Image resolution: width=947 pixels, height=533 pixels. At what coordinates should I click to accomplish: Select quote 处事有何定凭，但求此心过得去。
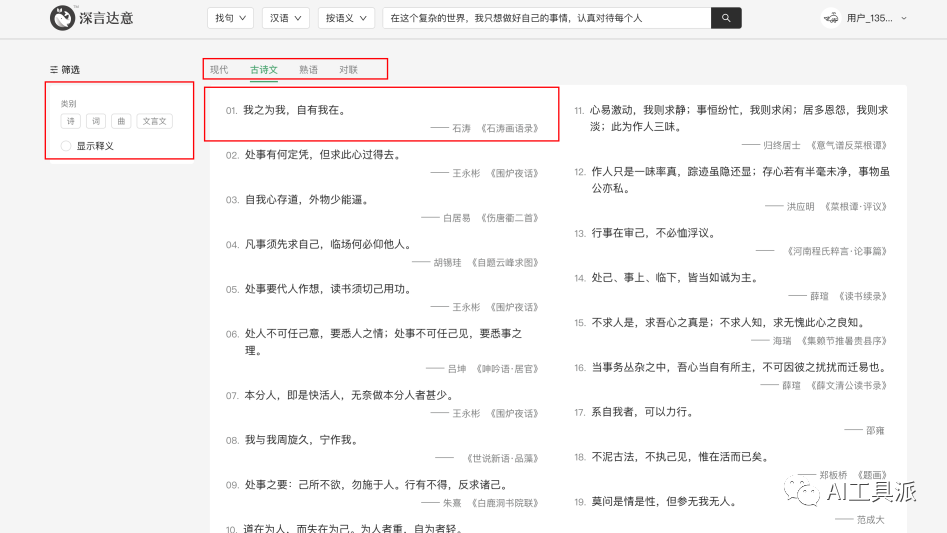(323, 155)
